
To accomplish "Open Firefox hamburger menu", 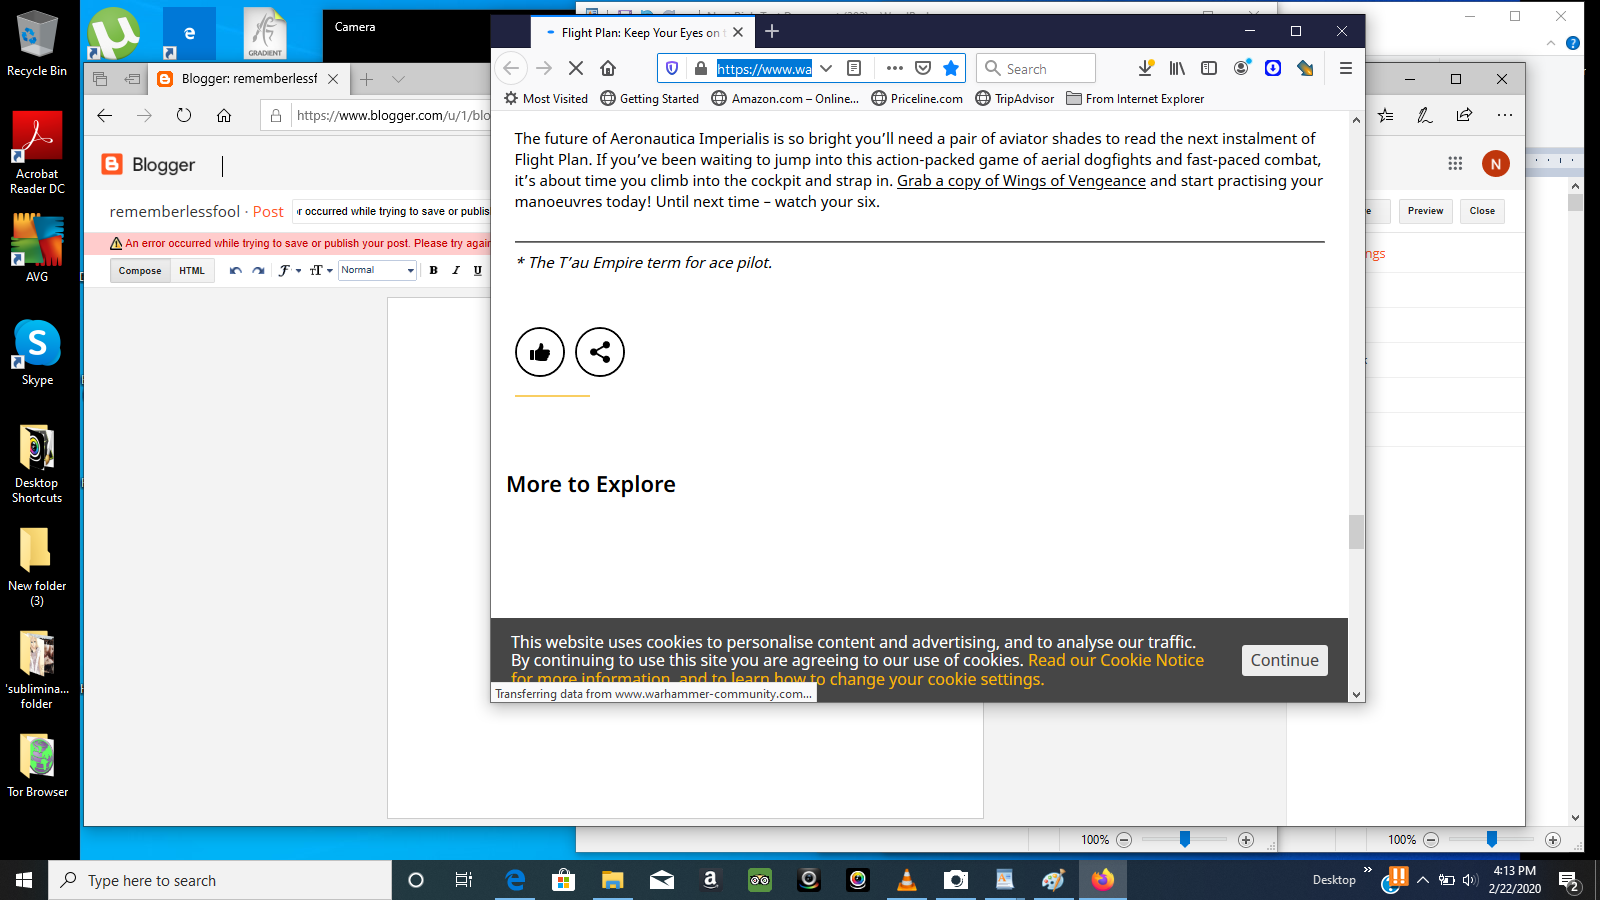I will pos(1346,68).
